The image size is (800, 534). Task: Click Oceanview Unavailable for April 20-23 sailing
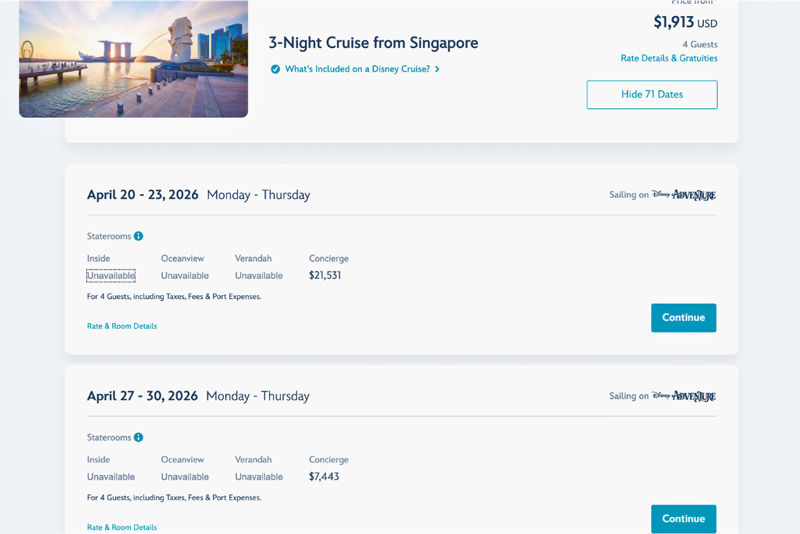185,276
